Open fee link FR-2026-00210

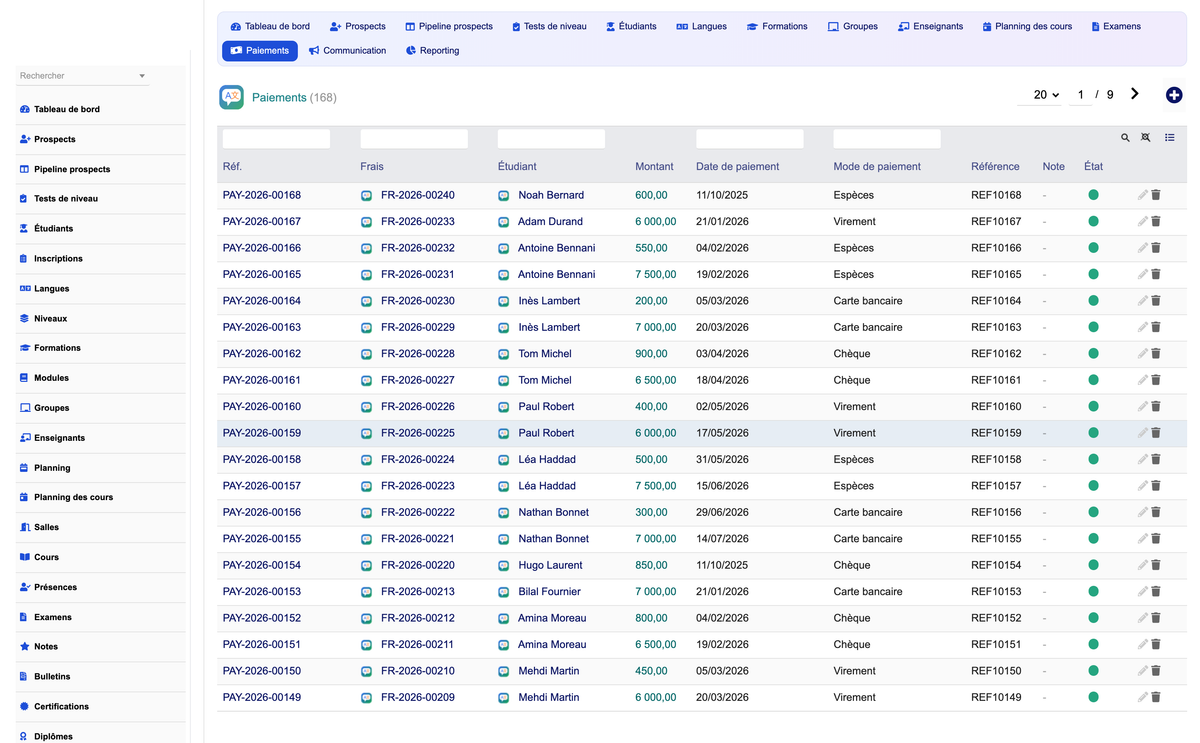(418, 671)
